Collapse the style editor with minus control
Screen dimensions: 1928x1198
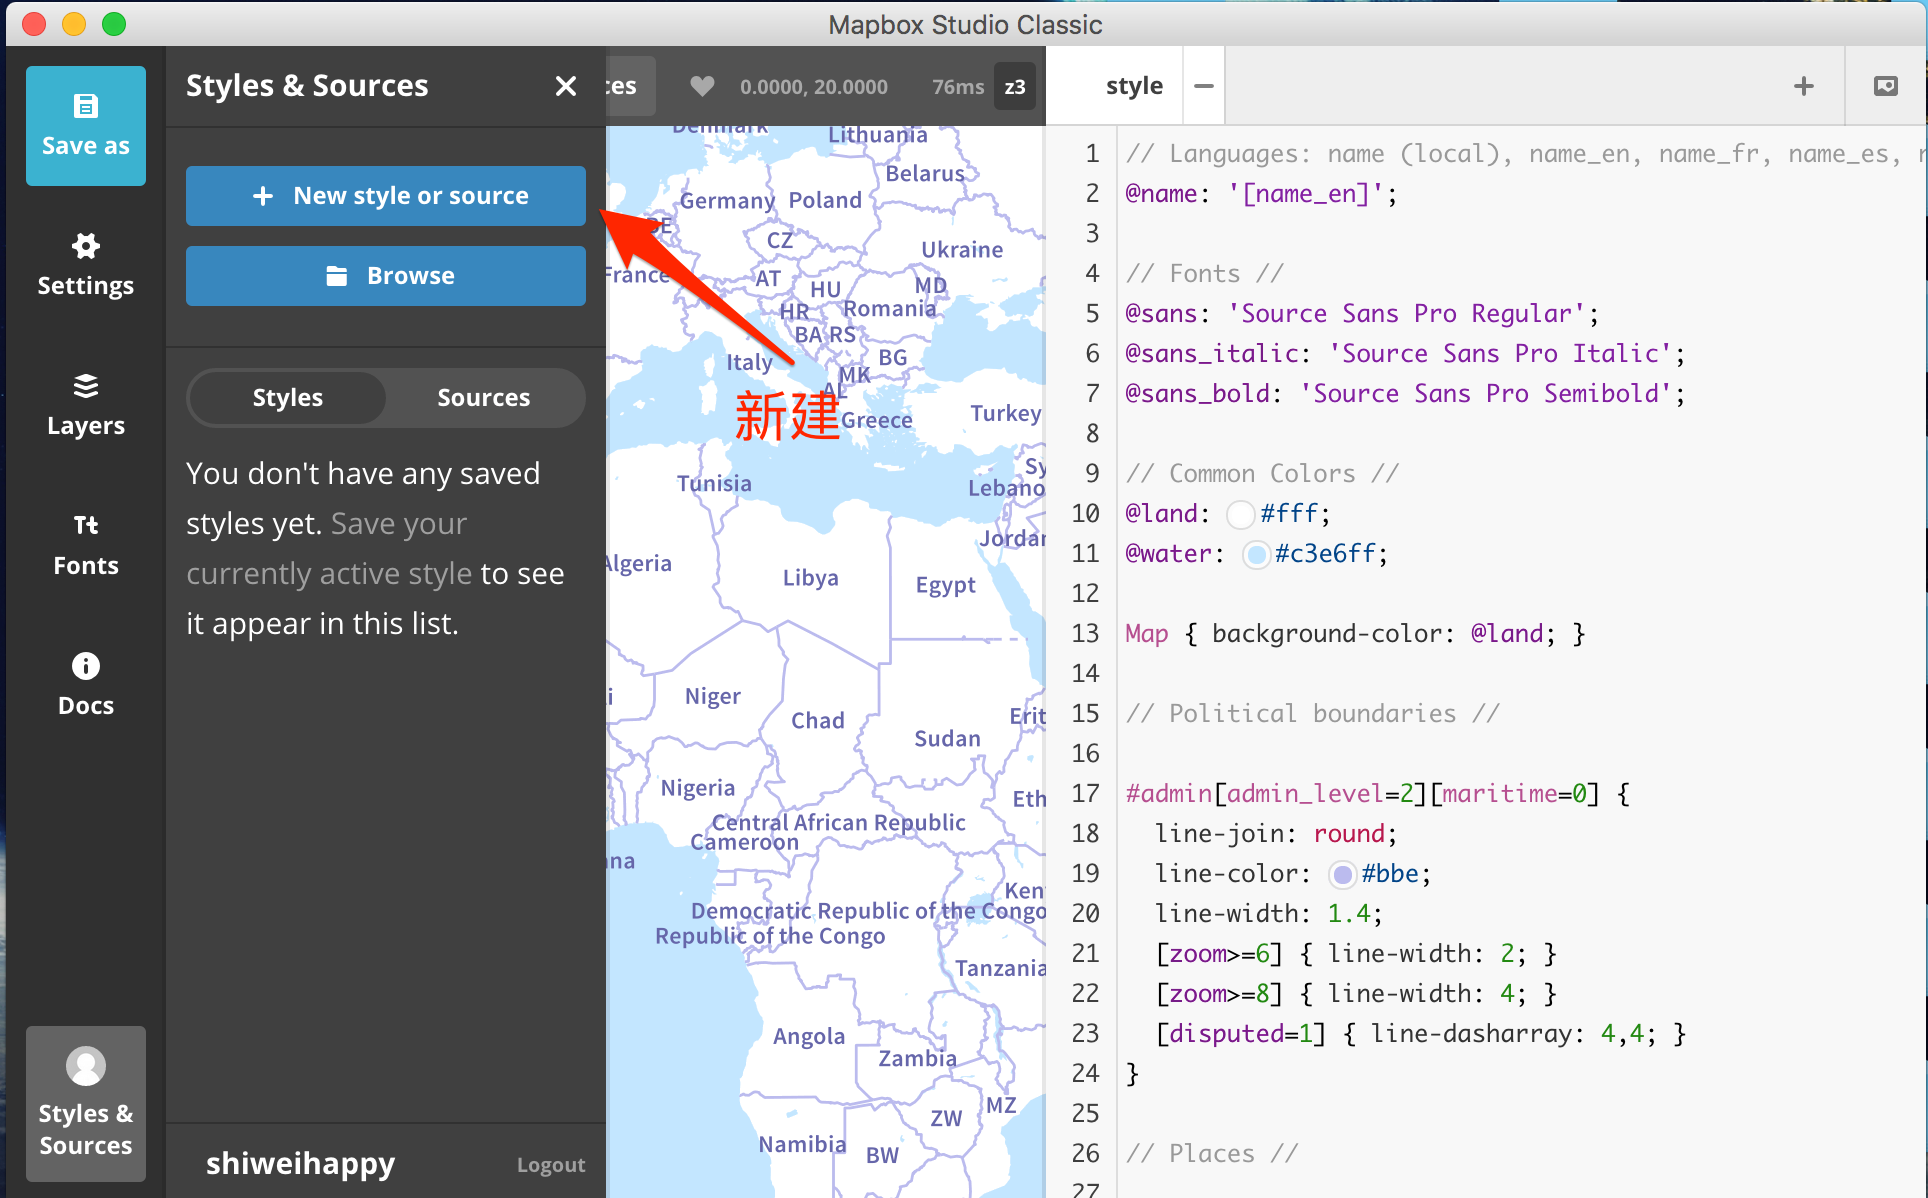pos(1203,85)
